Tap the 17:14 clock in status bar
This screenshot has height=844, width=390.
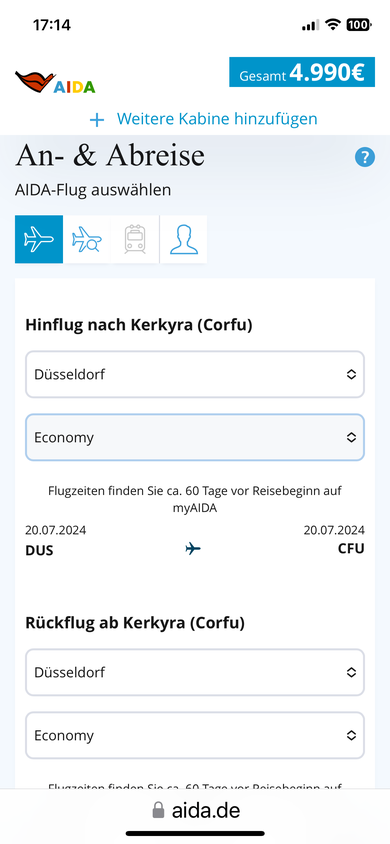52,25
